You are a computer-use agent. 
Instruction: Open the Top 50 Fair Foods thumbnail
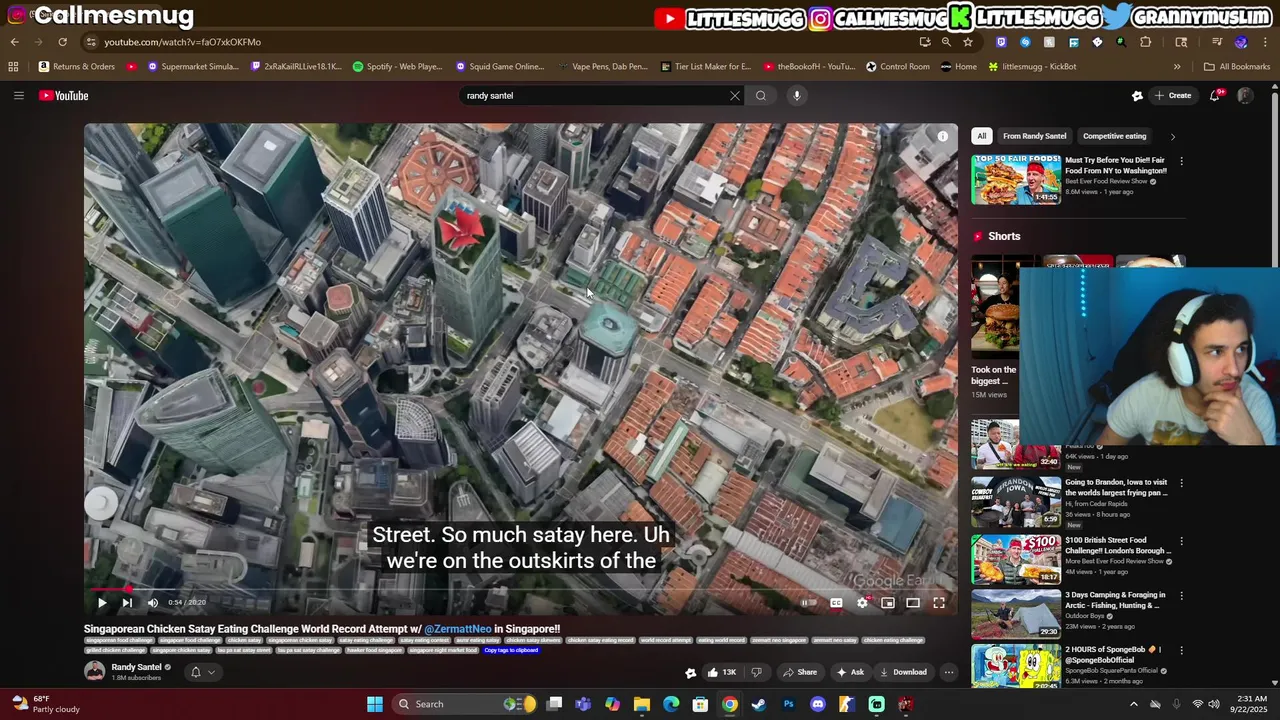(x=1016, y=180)
